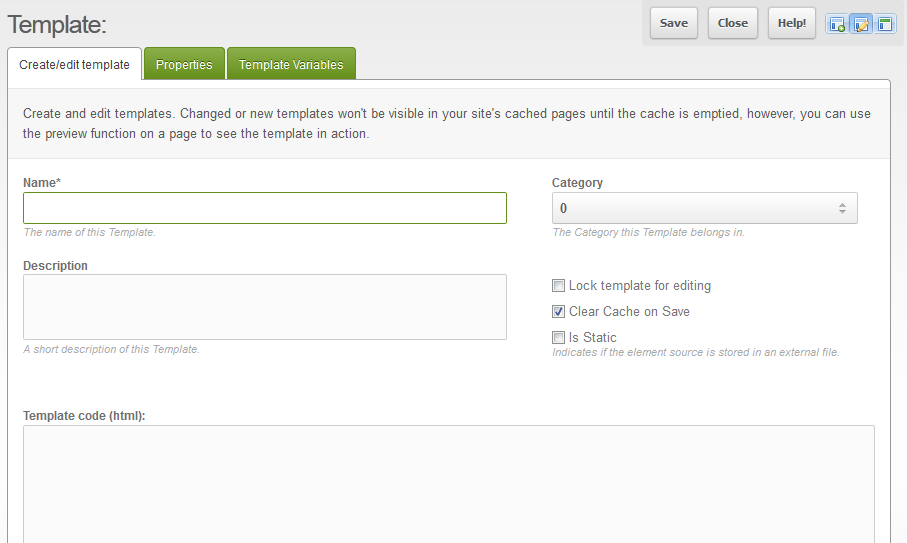Tick the Is Static checkbox
This screenshot has height=543, width=907.
(x=559, y=338)
